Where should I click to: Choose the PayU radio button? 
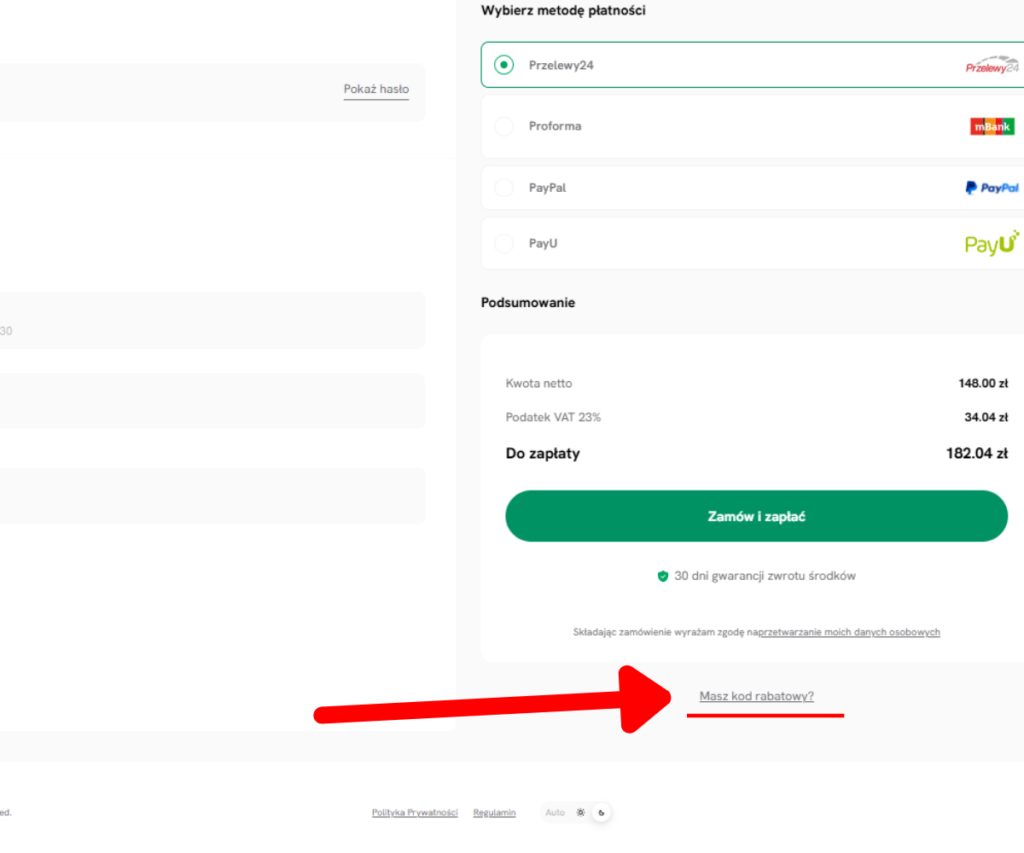point(504,244)
